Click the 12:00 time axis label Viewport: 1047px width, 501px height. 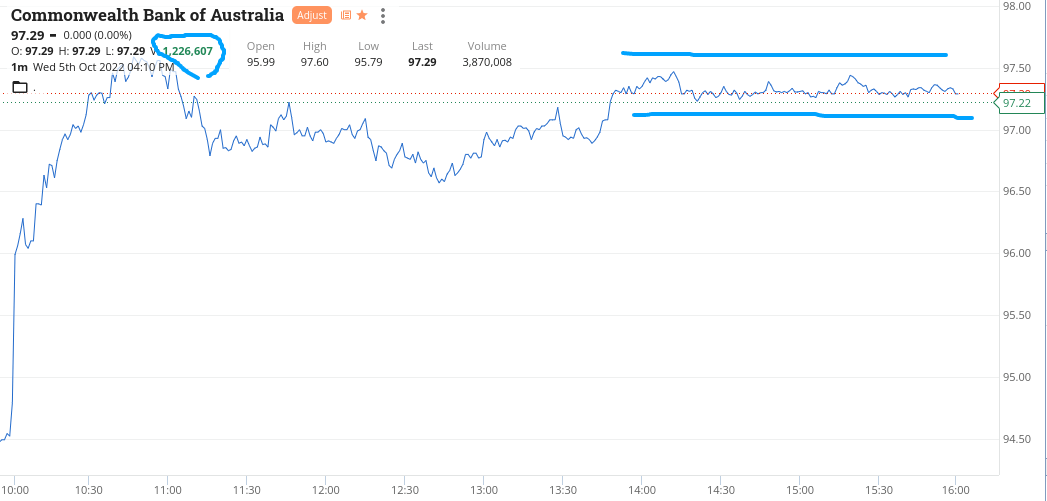click(326, 490)
